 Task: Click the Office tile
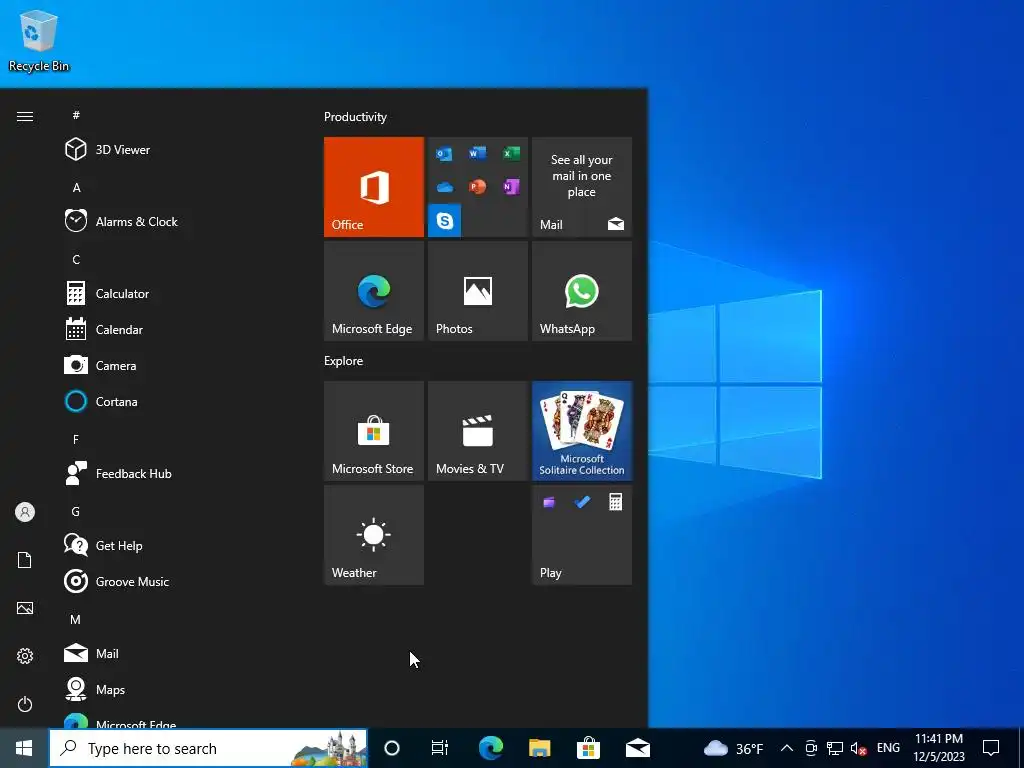[374, 187]
